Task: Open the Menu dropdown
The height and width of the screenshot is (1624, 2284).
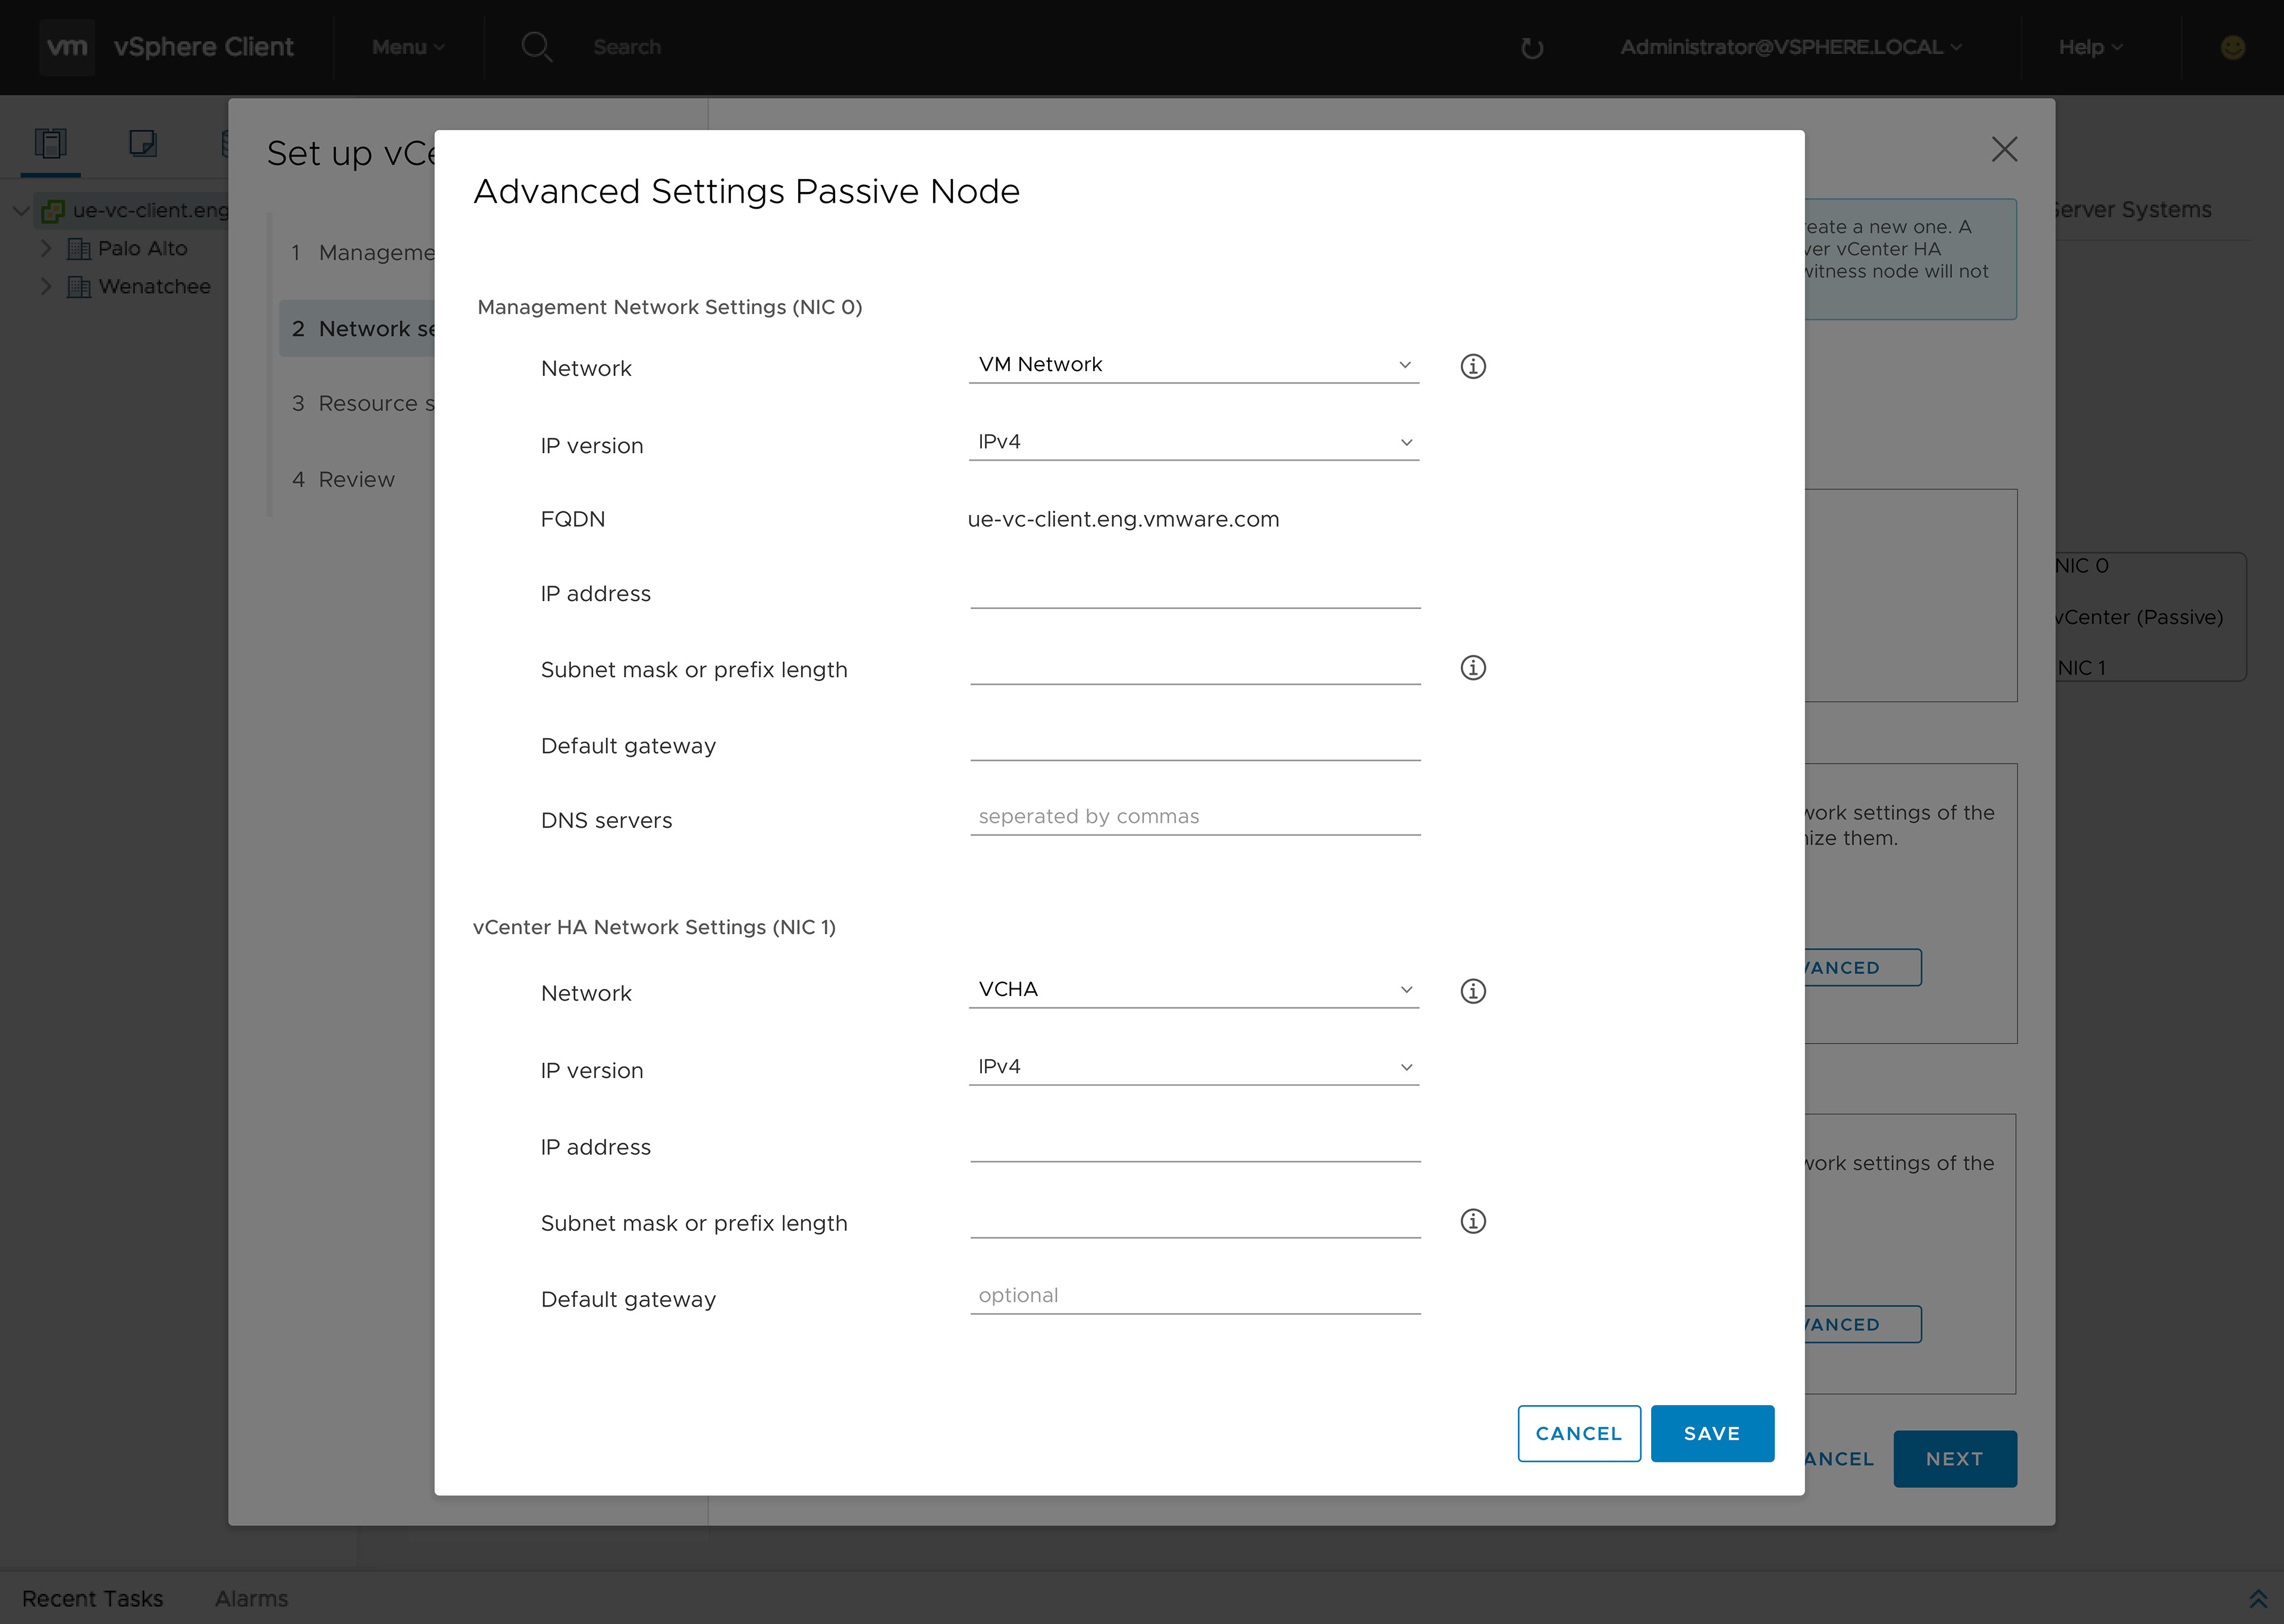Action: click(x=408, y=47)
